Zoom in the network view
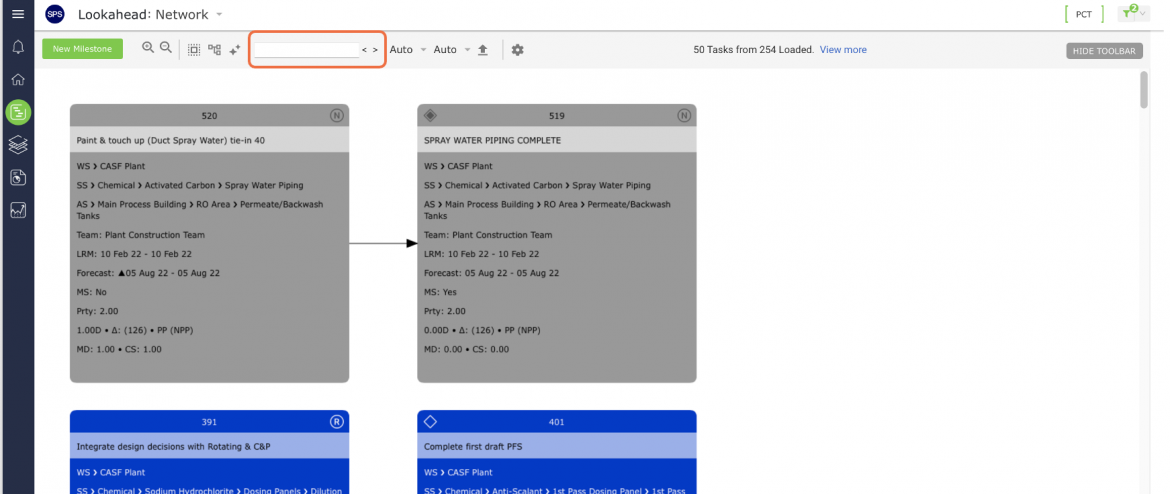Screen dimensions: 1170x494 click(148, 49)
